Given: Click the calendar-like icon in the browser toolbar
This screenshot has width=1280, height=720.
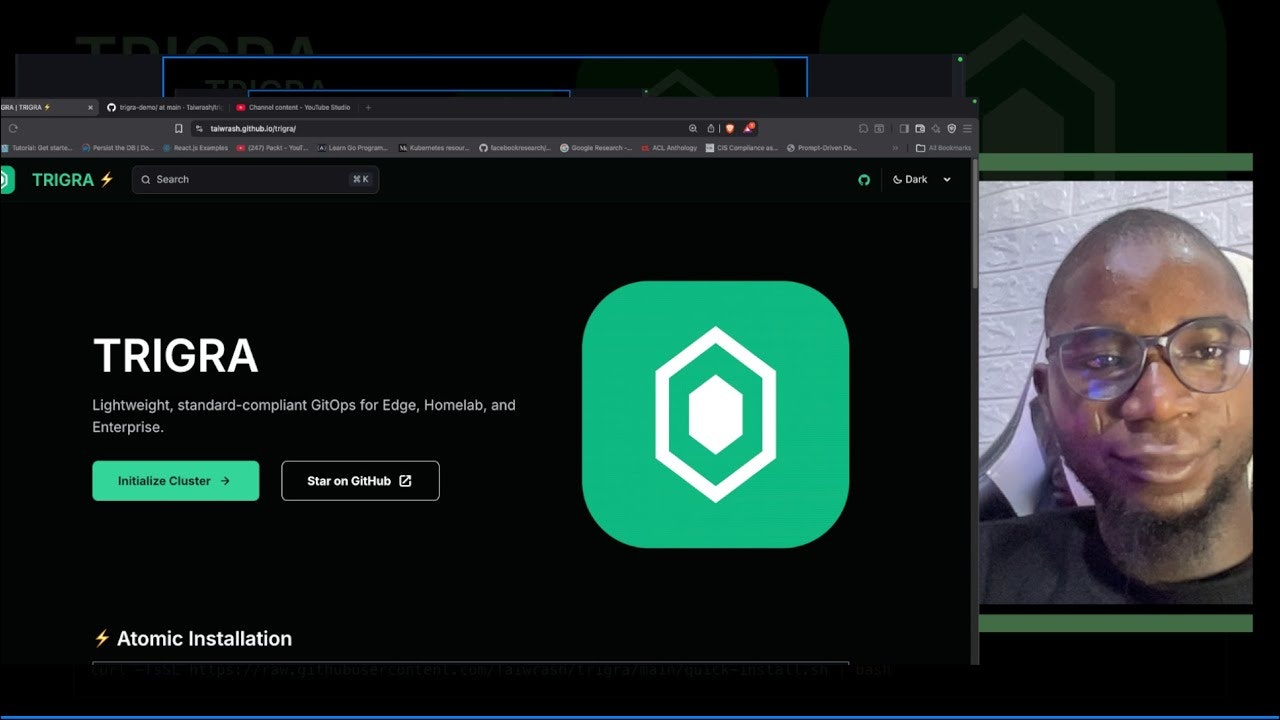Looking at the screenshot, I should 879,128.
